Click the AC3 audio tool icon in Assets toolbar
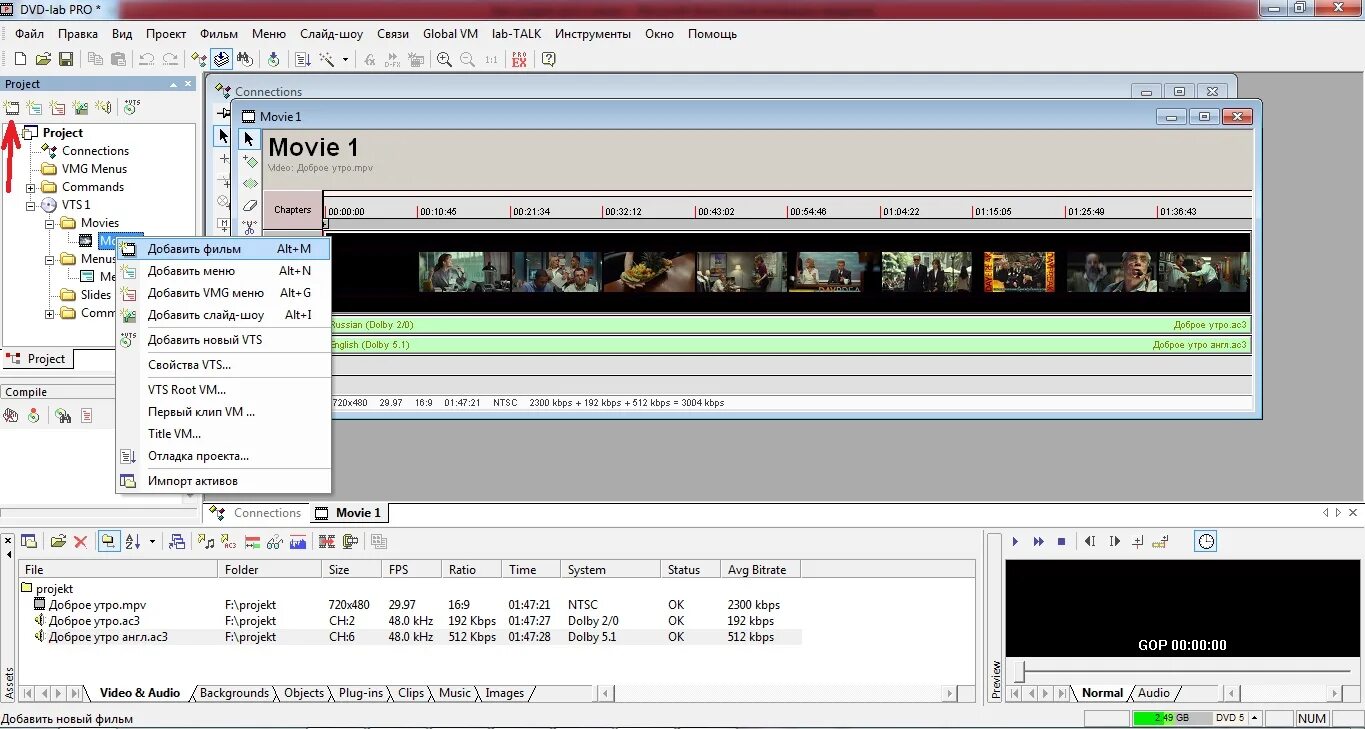This screenshot has height=729, width=1365. point(228,541)
